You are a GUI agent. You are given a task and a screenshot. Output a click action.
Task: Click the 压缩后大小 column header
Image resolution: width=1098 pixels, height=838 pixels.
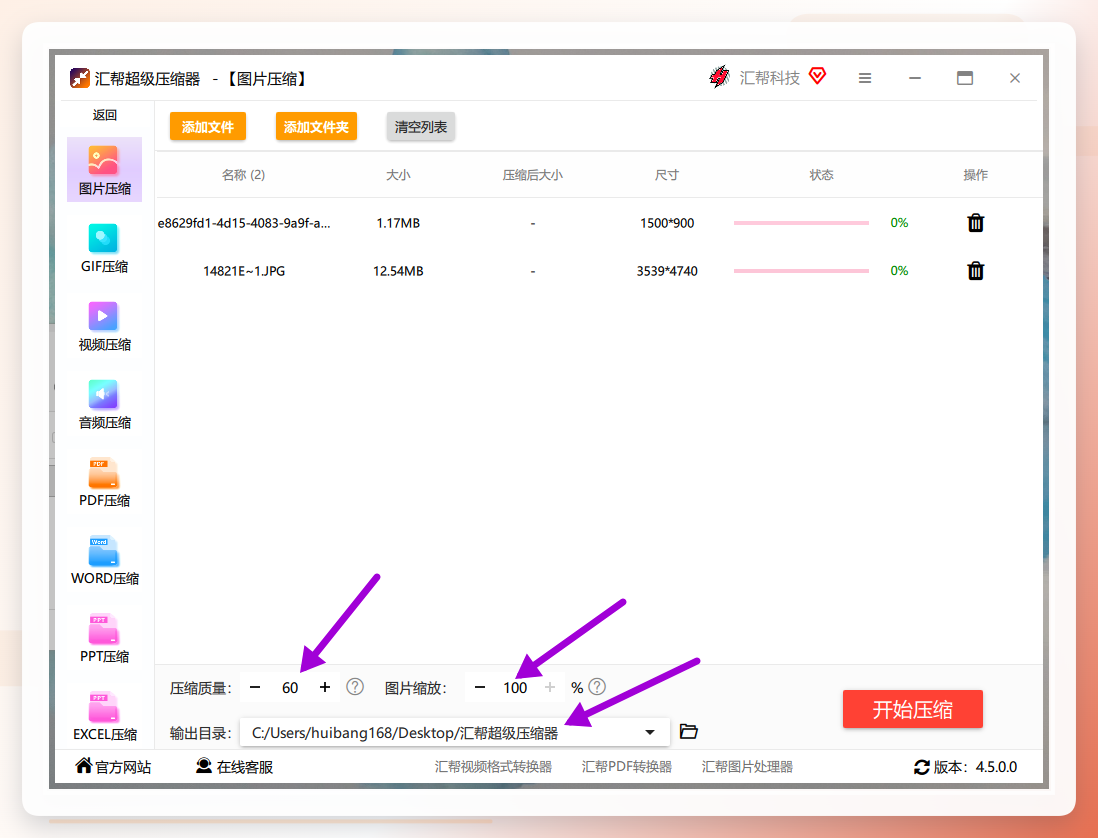coord(533,174)
